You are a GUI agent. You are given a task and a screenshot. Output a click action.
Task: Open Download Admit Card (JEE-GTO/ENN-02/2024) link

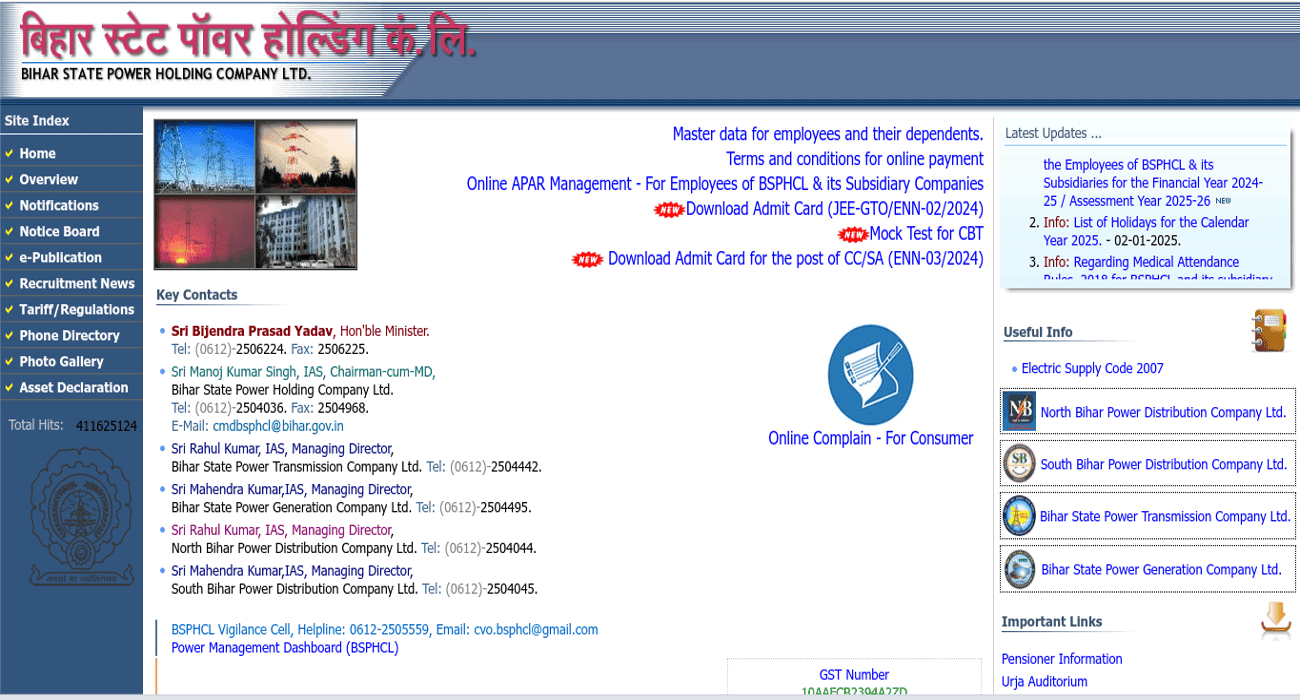click(834, 209)
